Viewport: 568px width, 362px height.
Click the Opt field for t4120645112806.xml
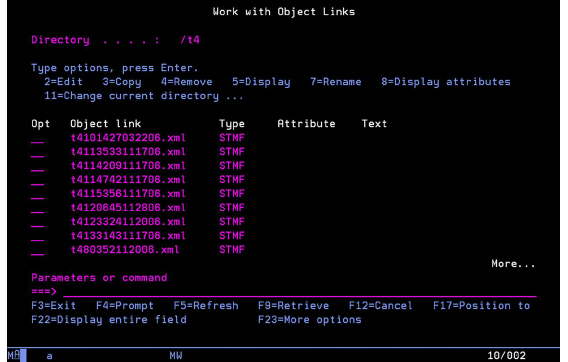coord(38,208)
